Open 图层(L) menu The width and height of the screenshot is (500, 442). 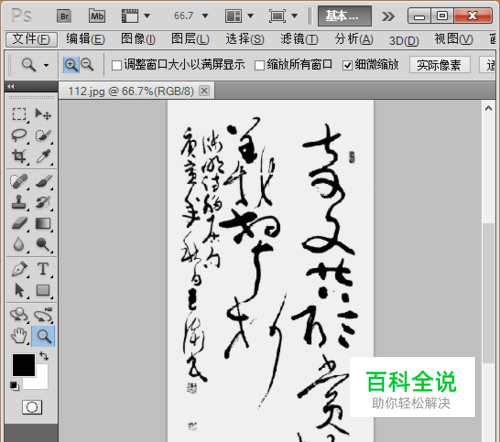[x=190, y=40]
